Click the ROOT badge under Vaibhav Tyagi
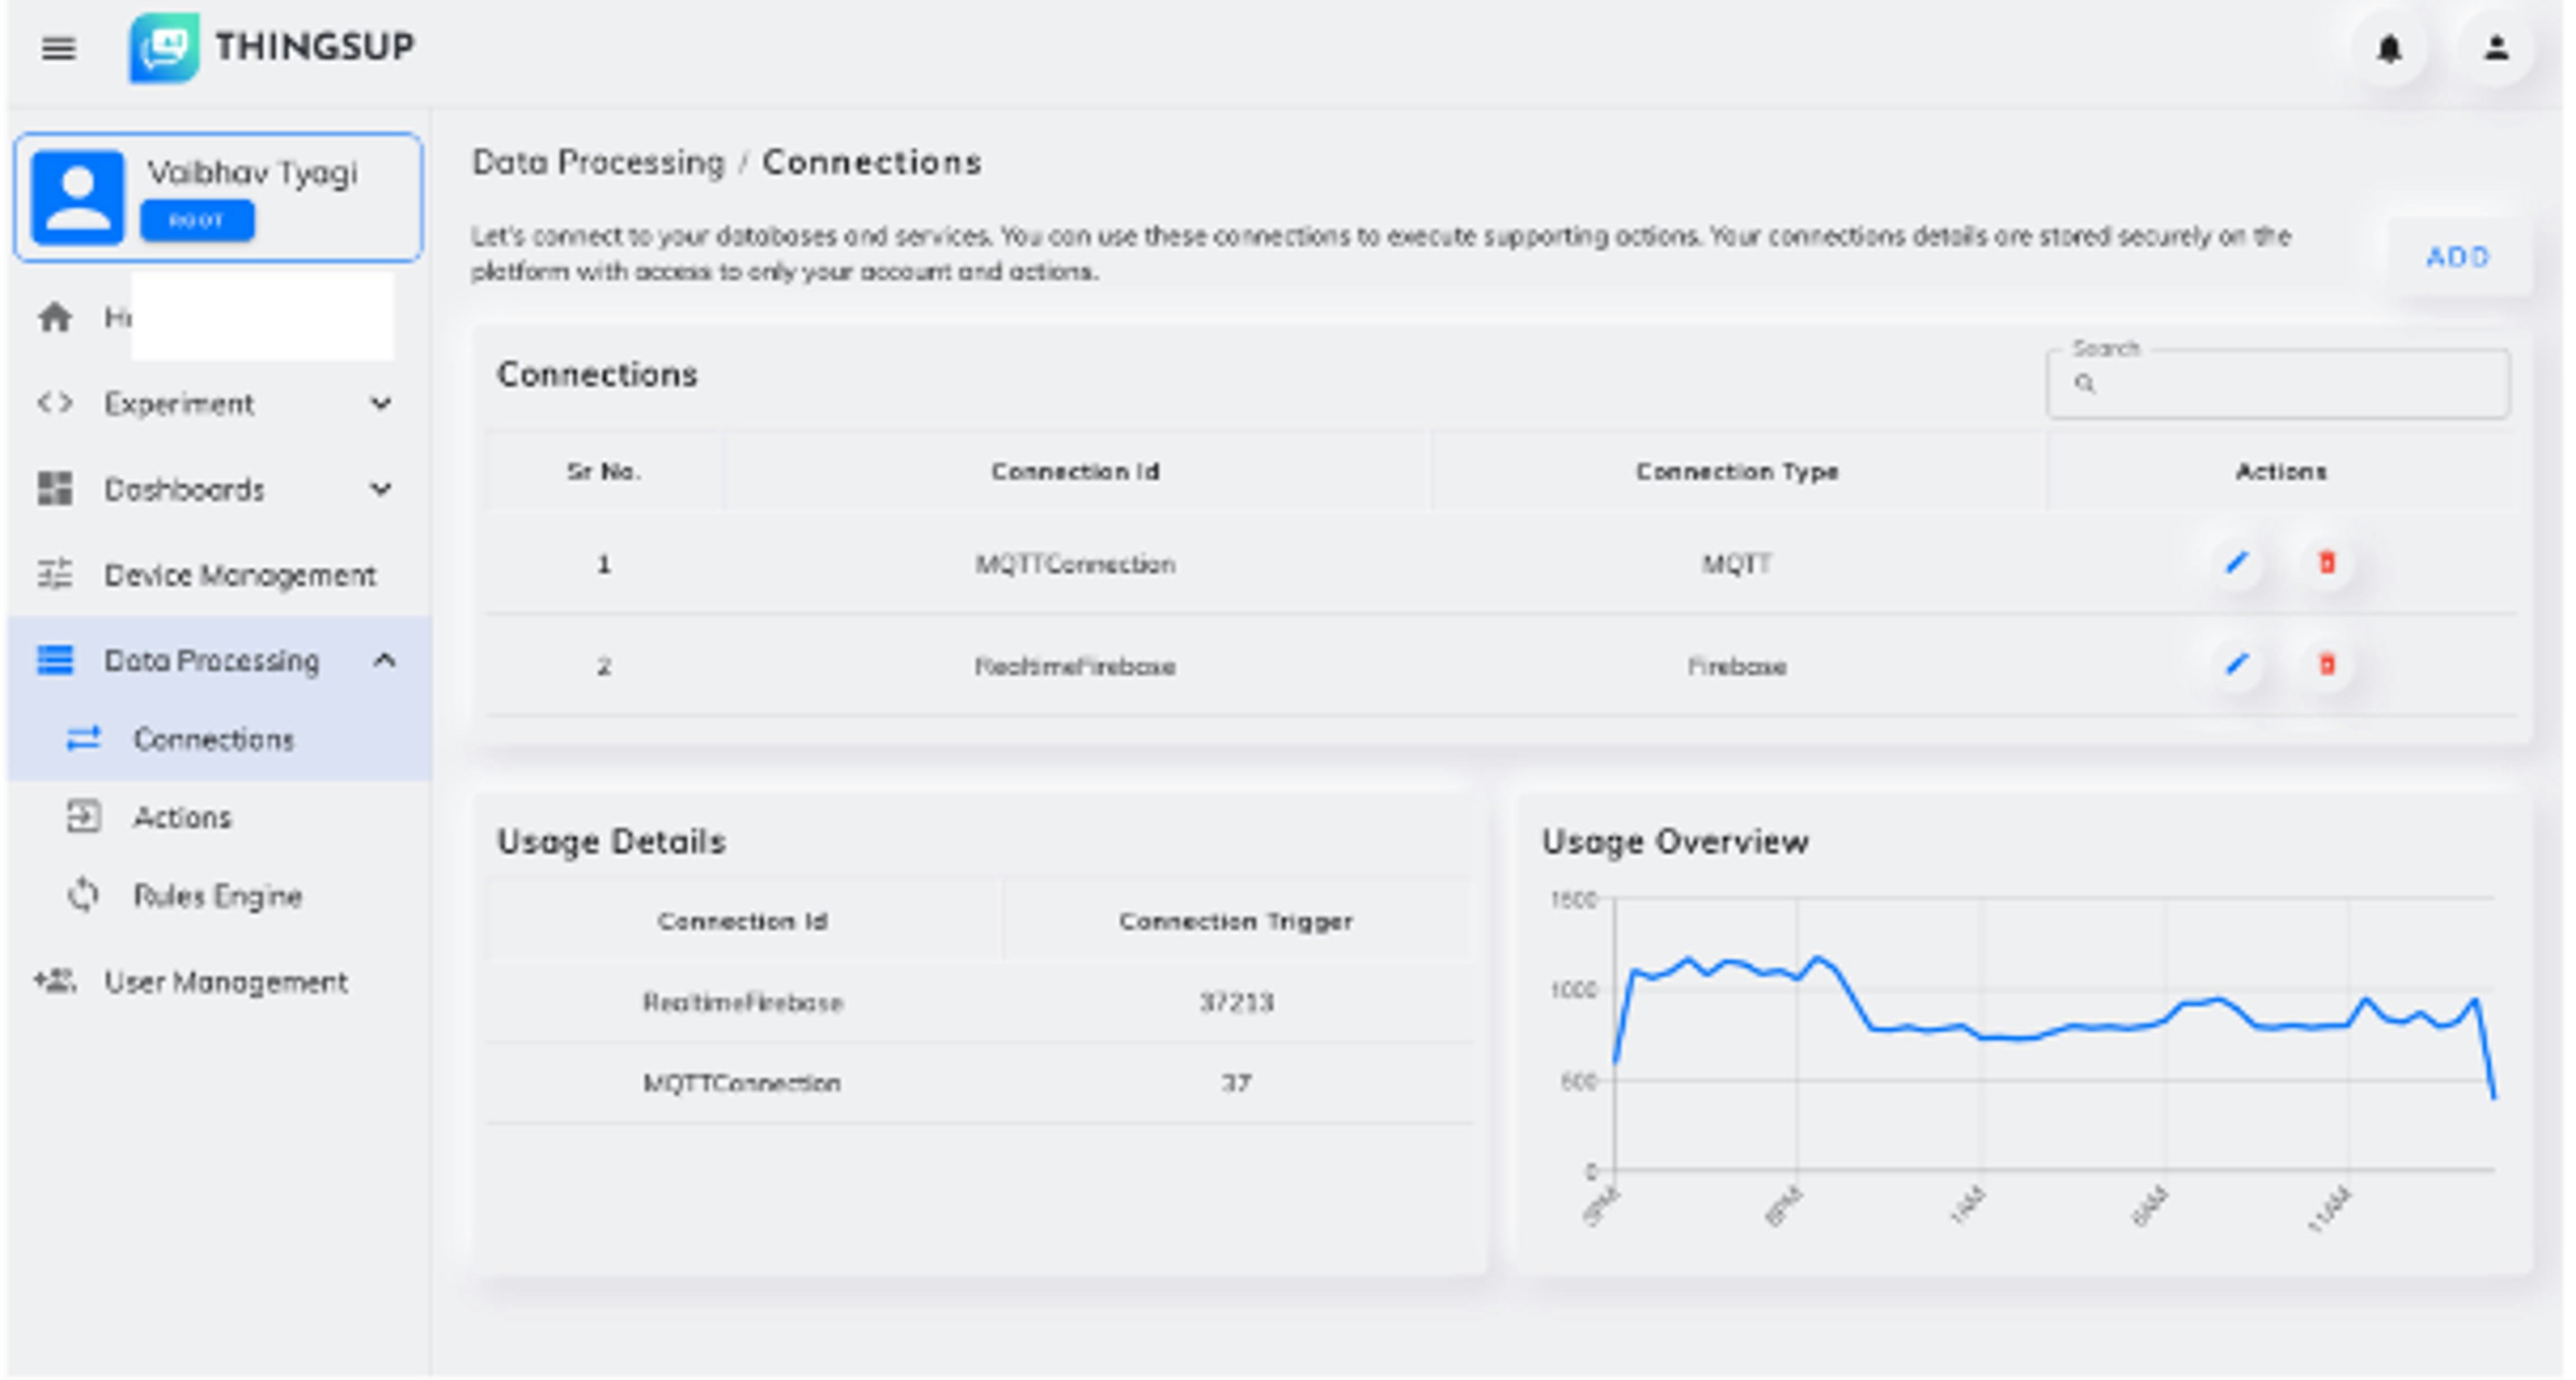Screen dimensions: 2576x1380 coord(198,220)
